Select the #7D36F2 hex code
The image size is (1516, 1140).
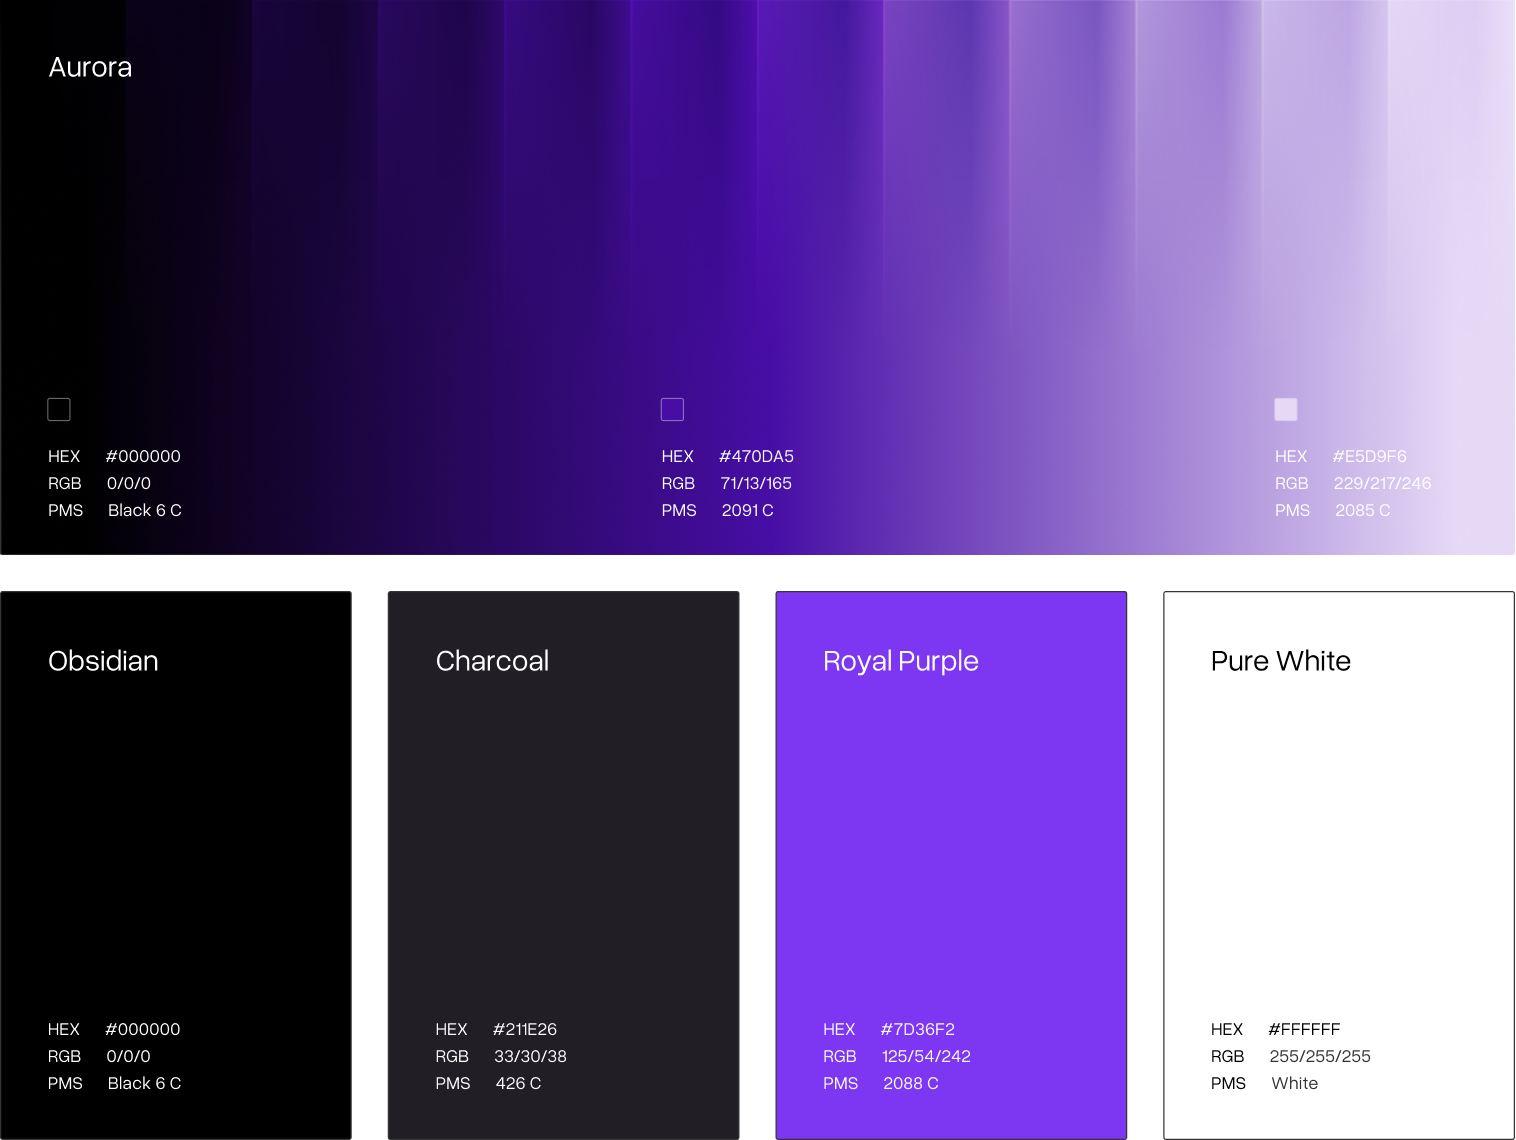click(917, 1029)
